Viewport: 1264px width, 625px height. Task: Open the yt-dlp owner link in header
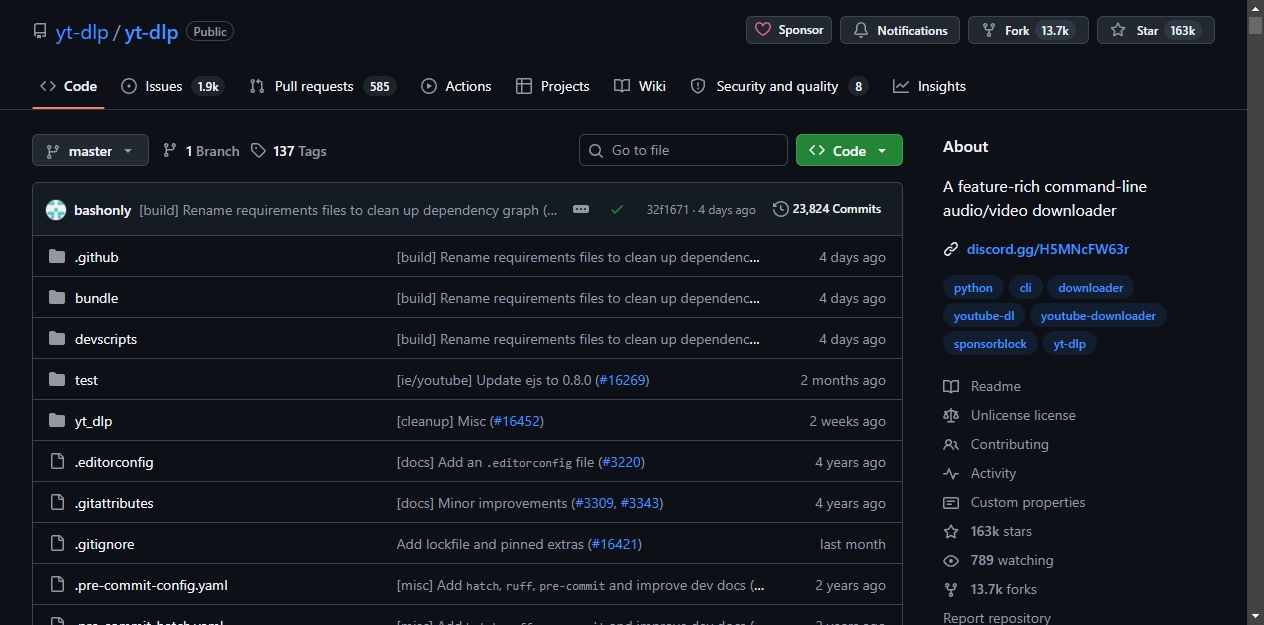[x=82, y=32]
